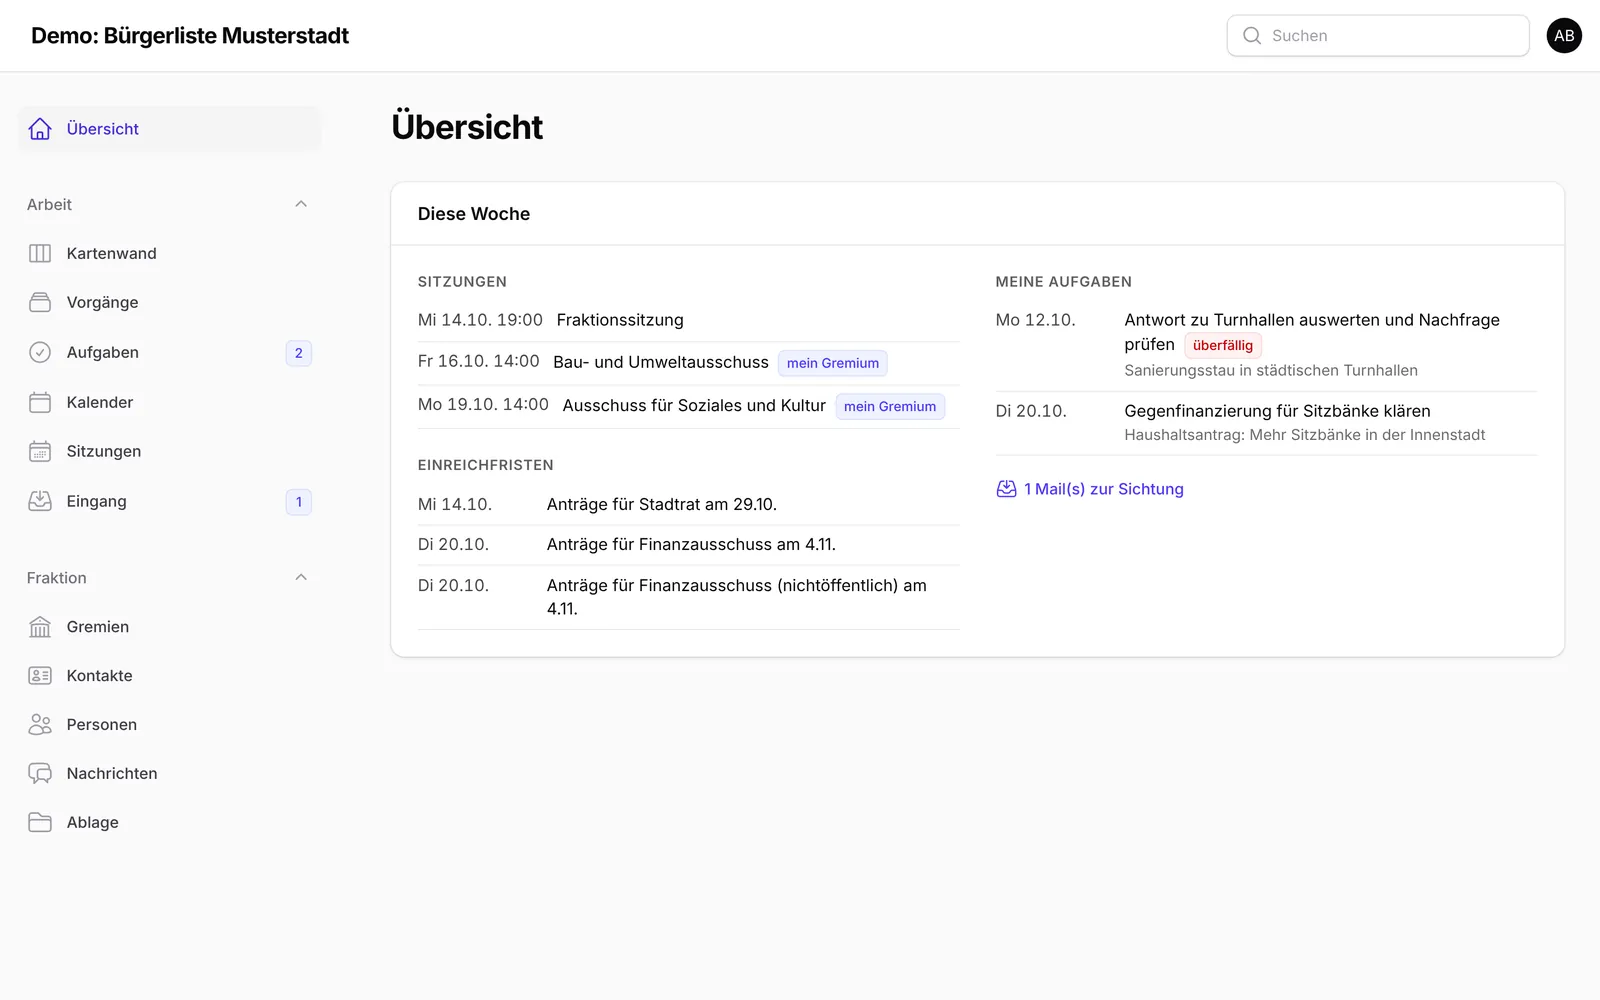Click the Ablage folder icon
The image size is (1600, 1000).
coord(40,822)
